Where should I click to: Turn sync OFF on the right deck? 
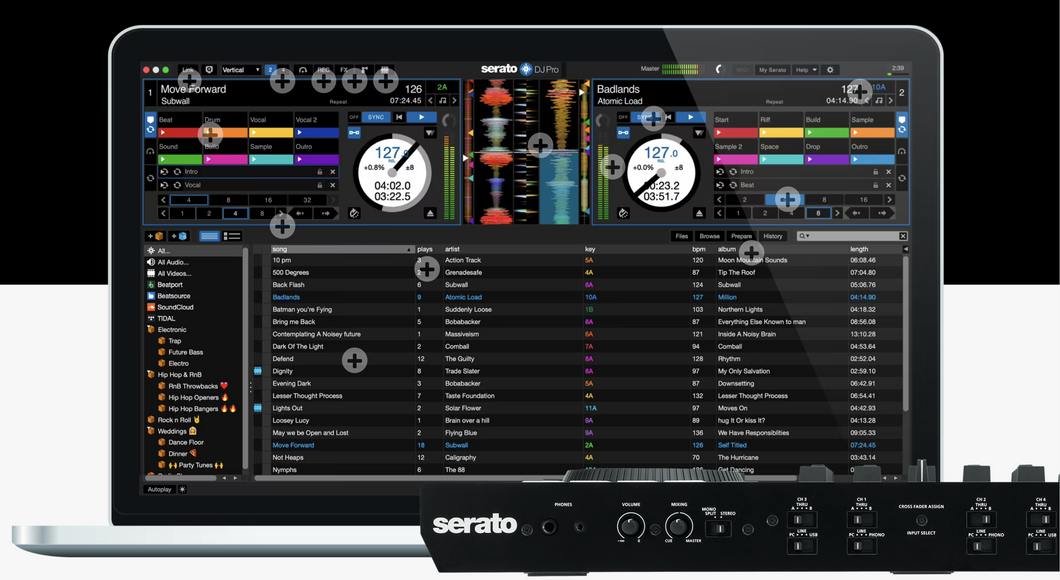(623, 117)
